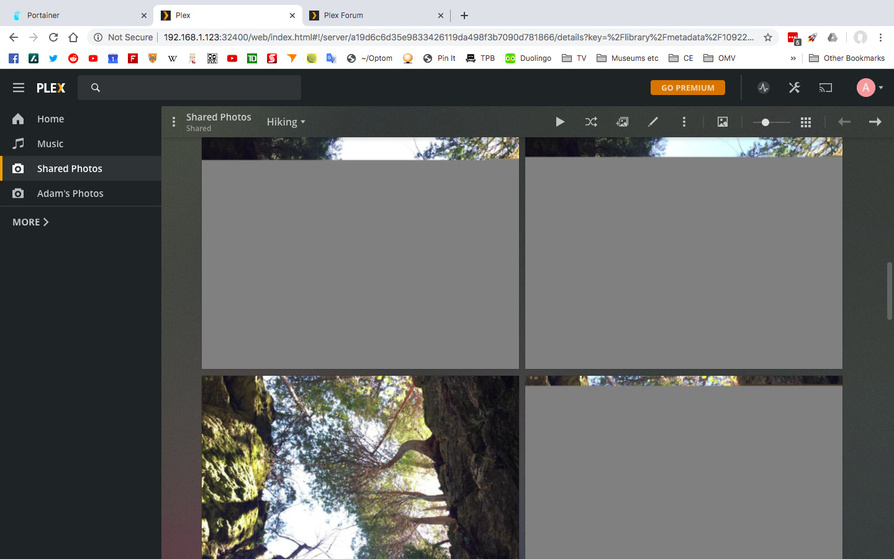Open the Plex hamburger sidebar menu

[18, 87]
